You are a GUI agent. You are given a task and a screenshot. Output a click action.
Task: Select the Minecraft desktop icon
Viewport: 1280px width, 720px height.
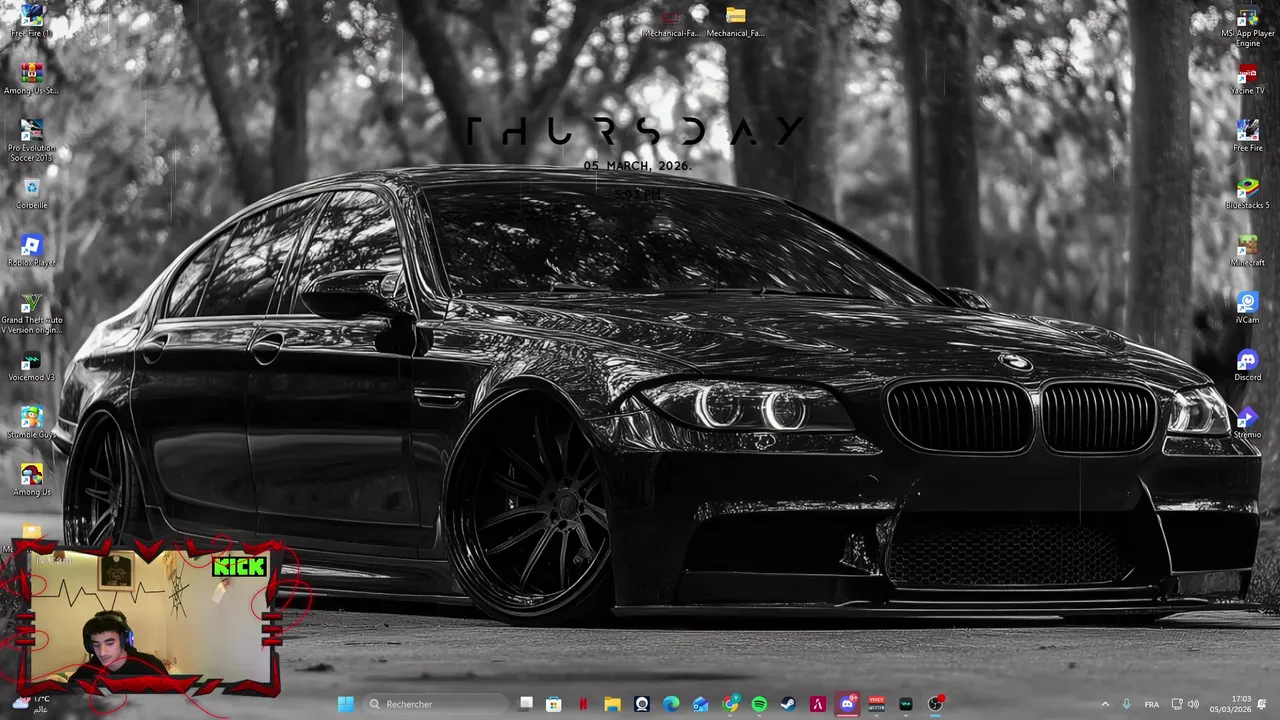point(1247,250)
